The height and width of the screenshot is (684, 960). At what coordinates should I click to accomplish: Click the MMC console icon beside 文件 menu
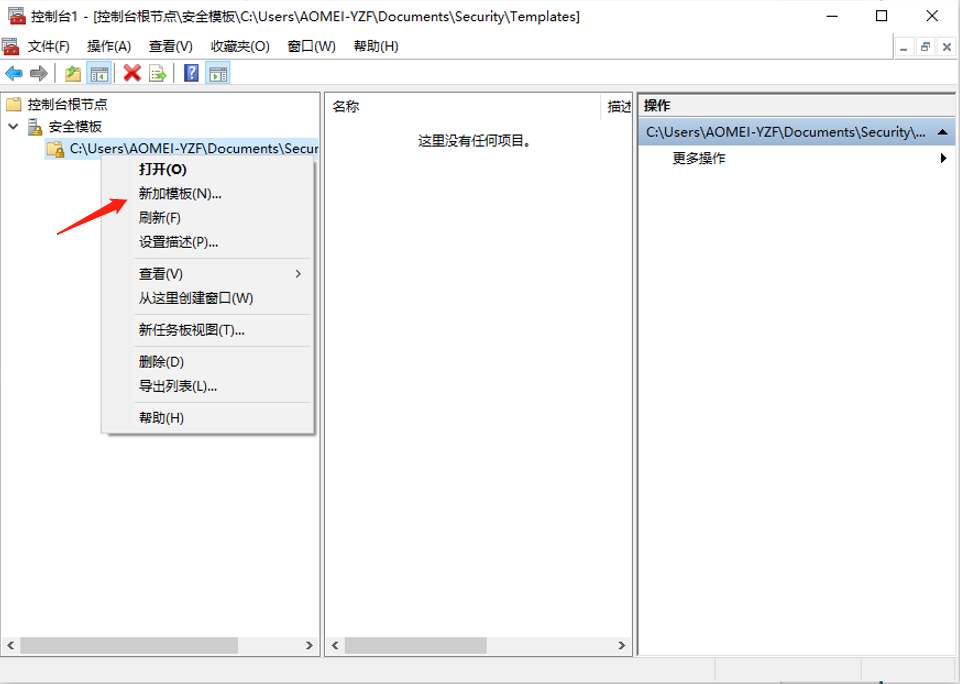click(10, 46)
